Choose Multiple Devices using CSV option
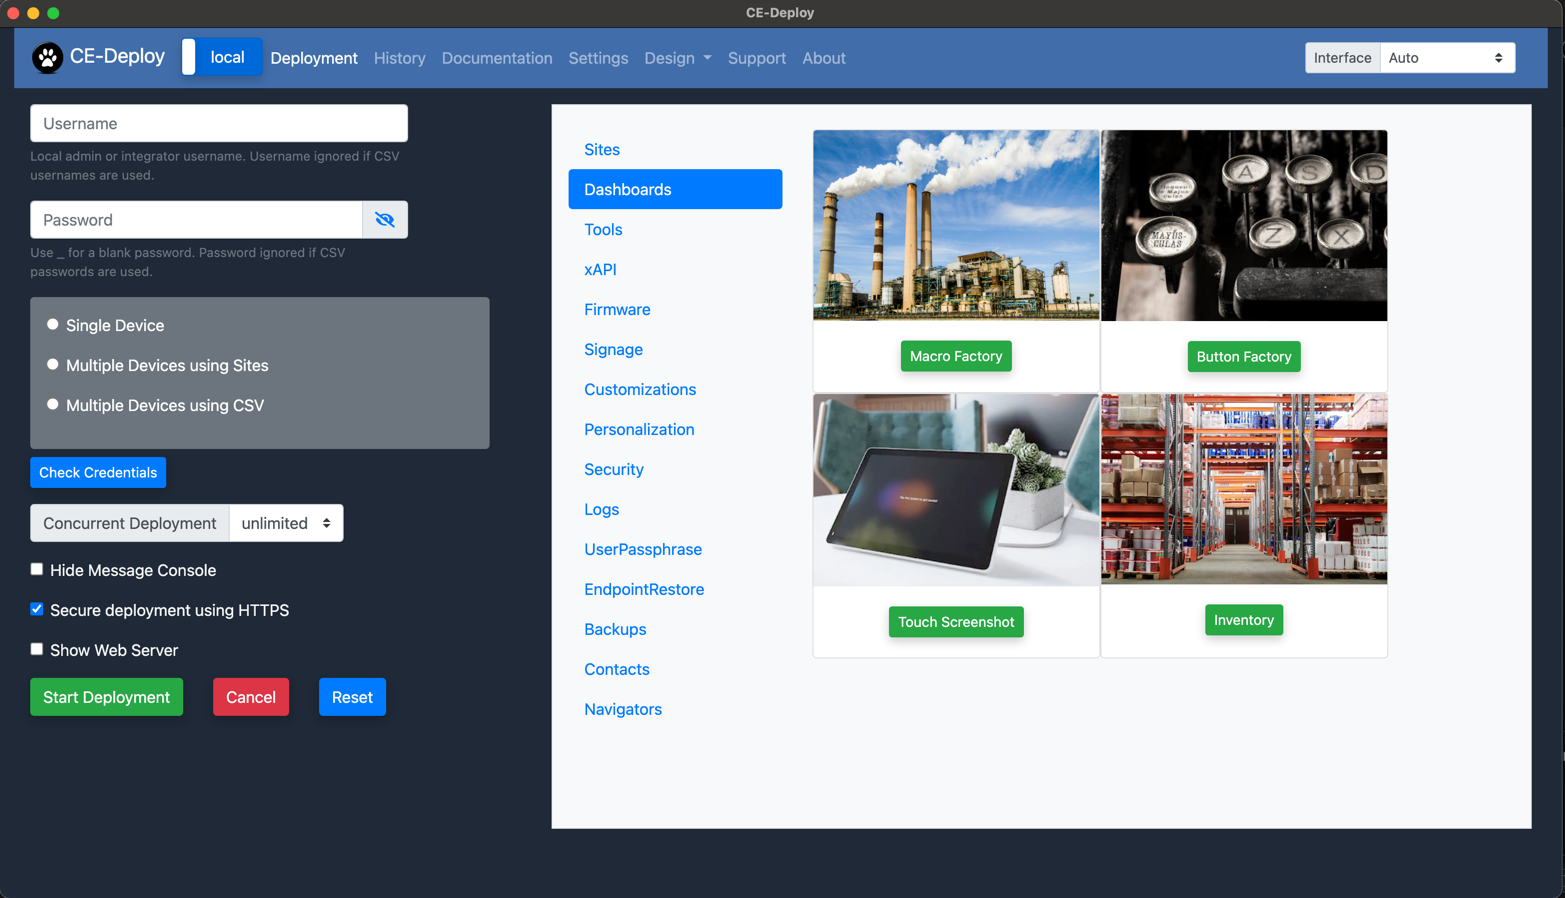This screenshot has height=898, width=1565. coord(53,405)
